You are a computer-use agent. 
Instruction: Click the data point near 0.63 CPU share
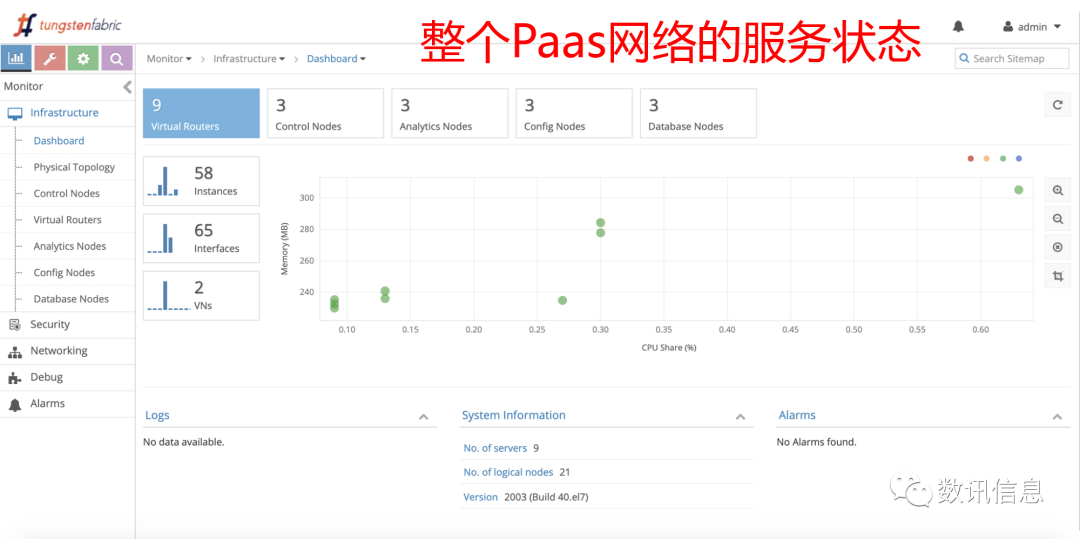click(x=1019, y=190)
